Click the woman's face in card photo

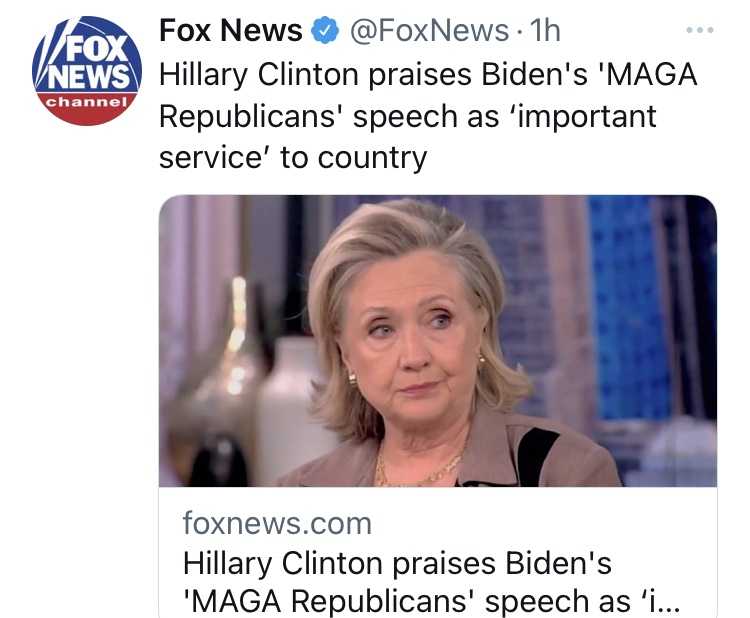[407, 335]
